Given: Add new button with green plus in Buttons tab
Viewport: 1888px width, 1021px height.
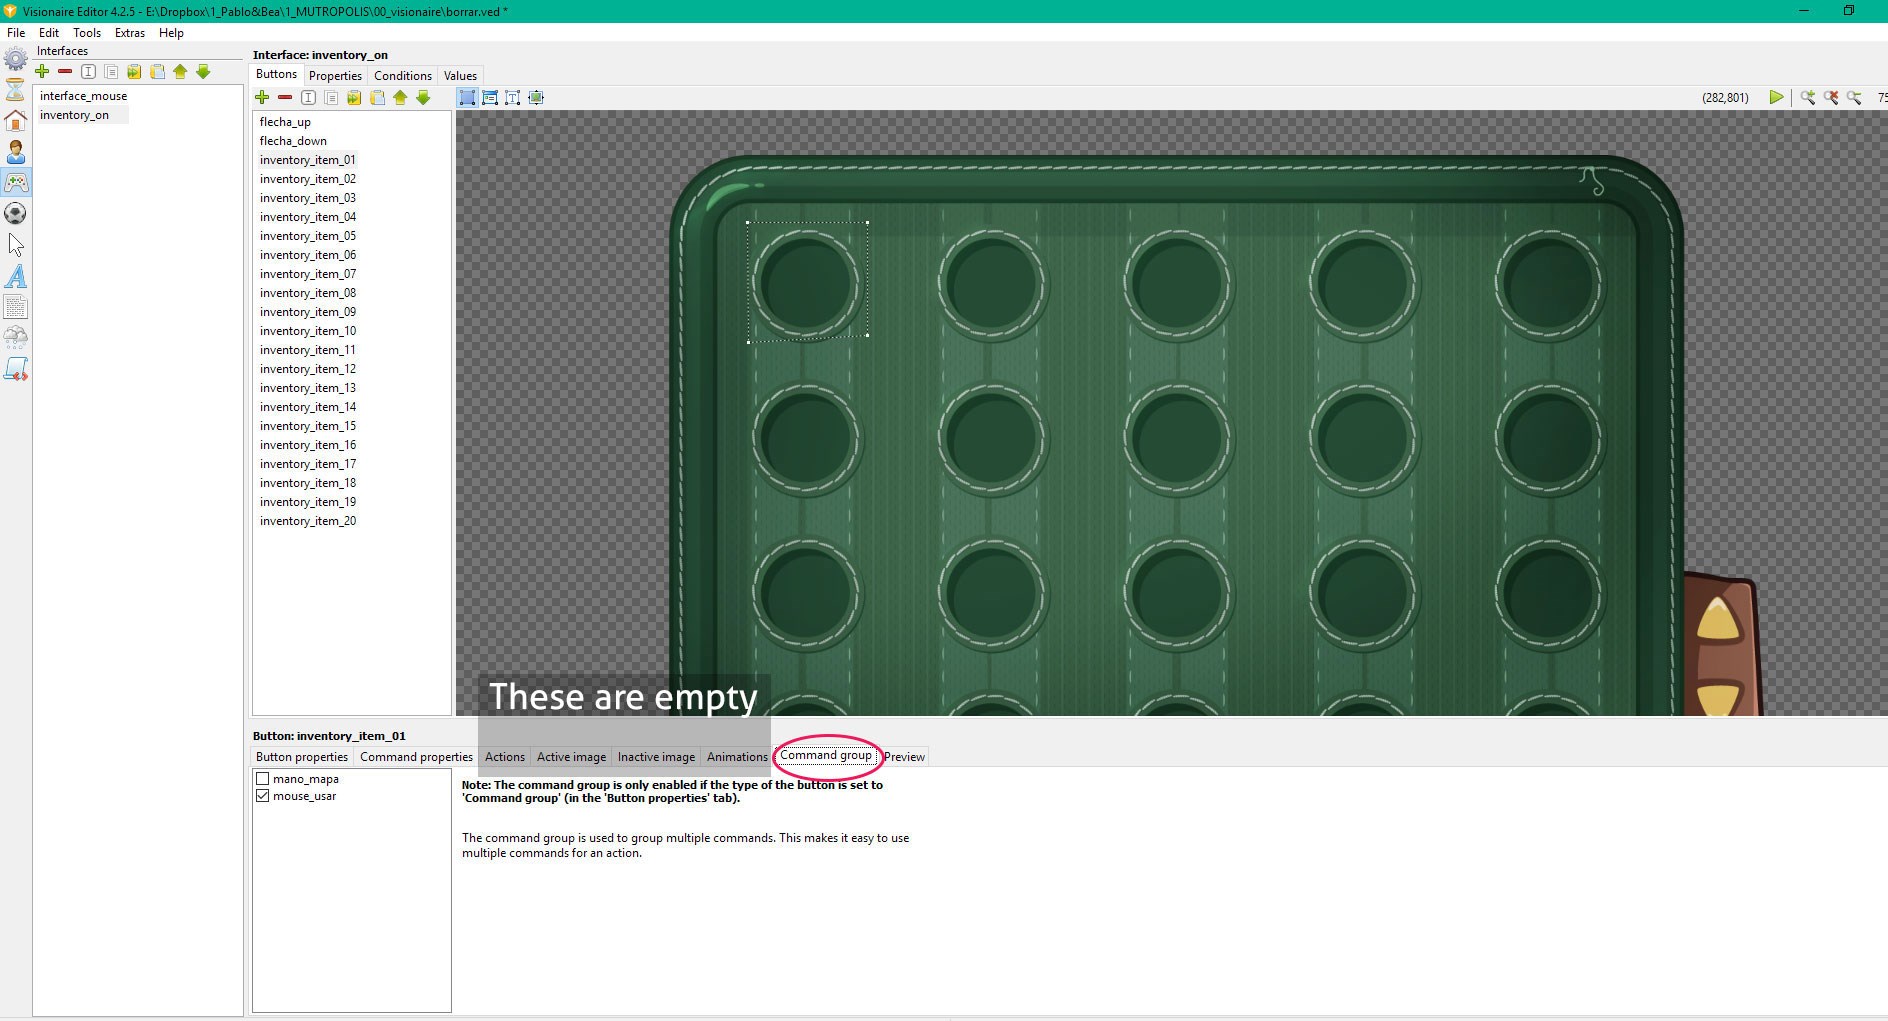Looking at the screenshot, I should tap(262, 97).
